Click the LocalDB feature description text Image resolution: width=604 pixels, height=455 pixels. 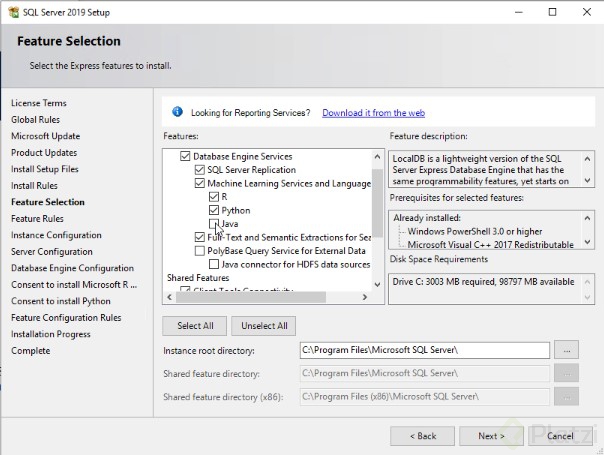pyautogui.click(x=480, y=170)
